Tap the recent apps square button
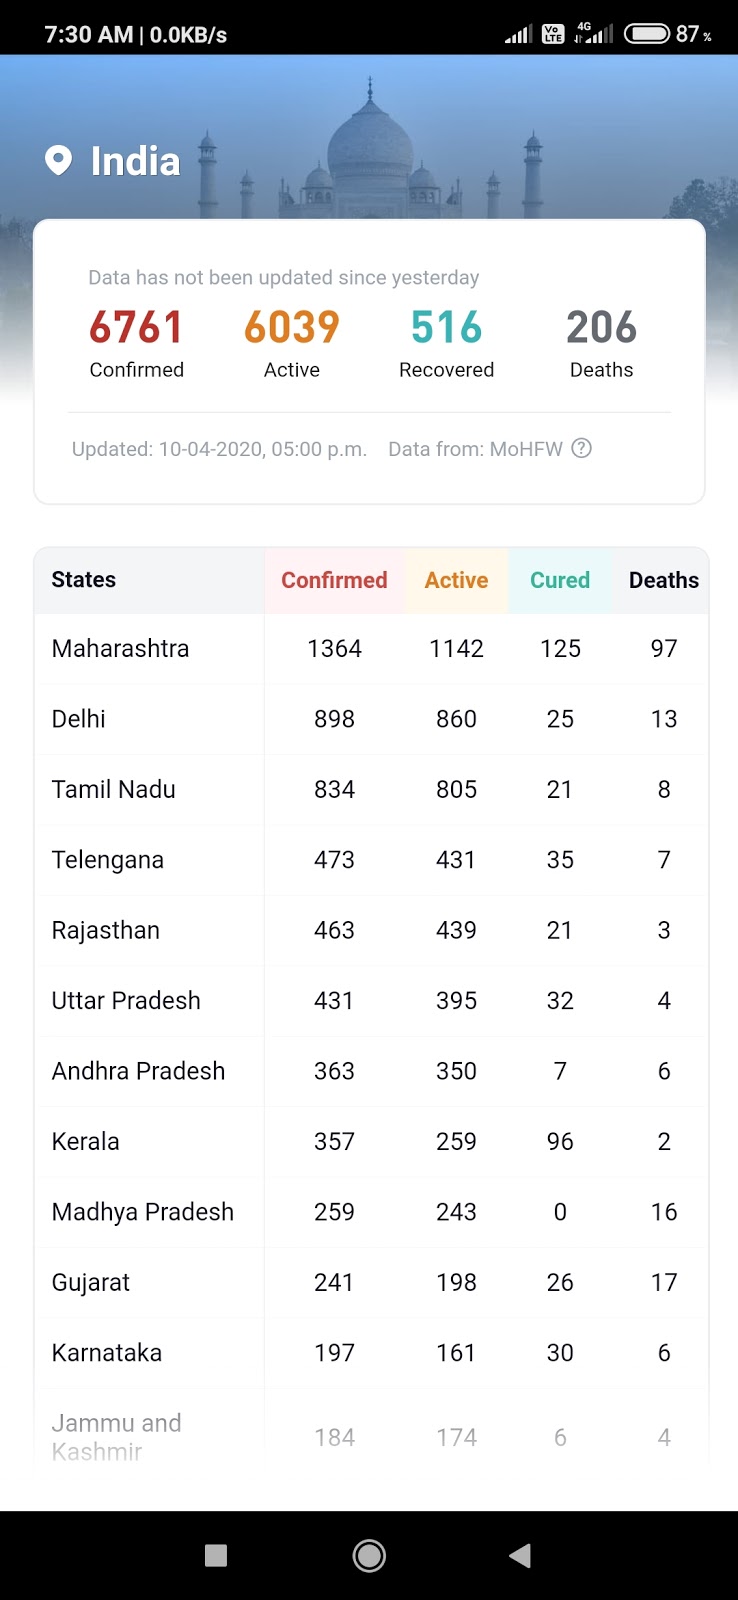 pos(216,1555)
